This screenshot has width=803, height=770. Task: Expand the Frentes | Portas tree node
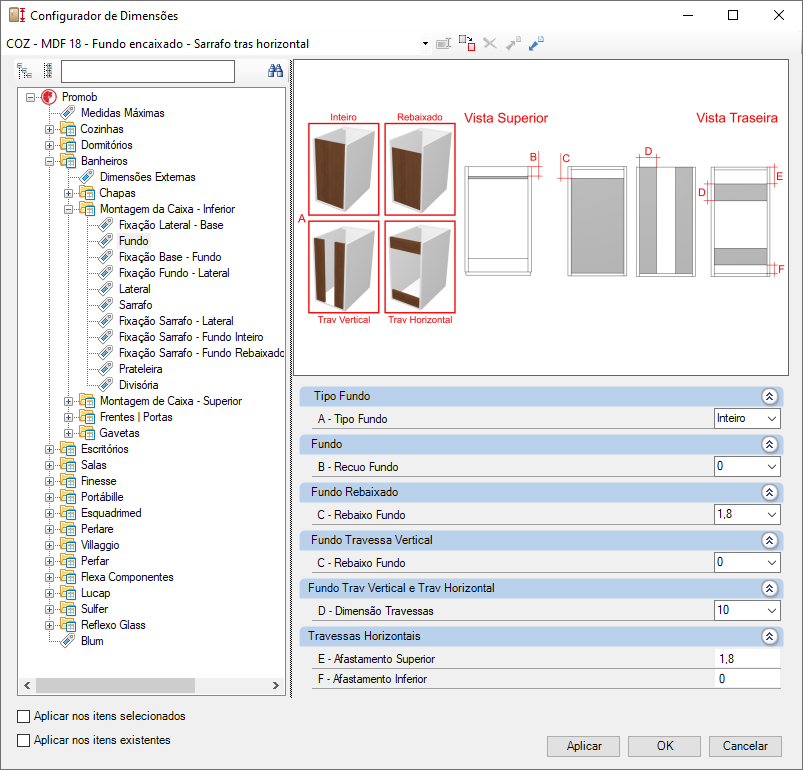(68, 417)
